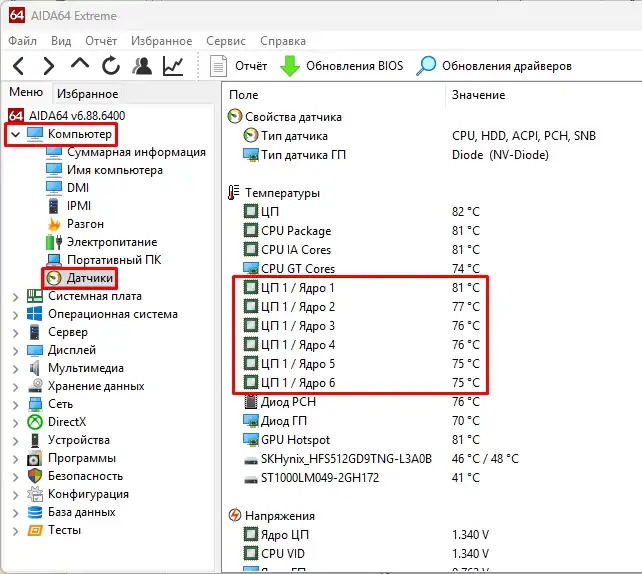Click the Температуры thermometer icon

pyautogui.click(x=234, y=192)
